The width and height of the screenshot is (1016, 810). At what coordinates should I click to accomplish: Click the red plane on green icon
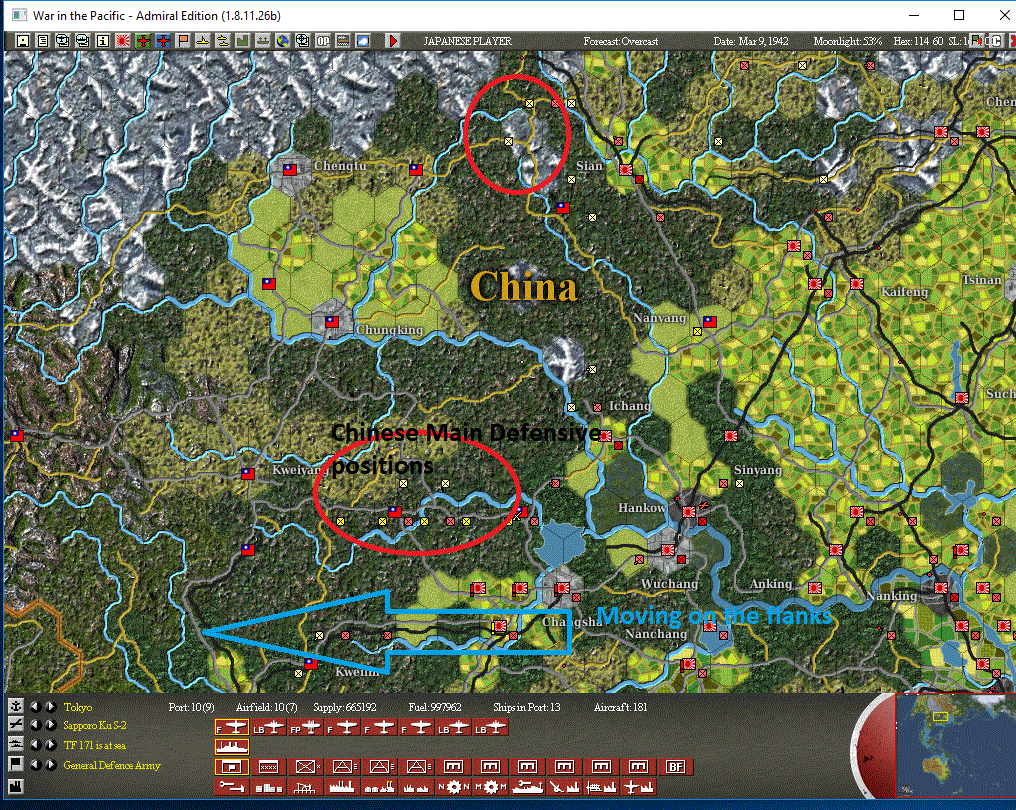pos(143,41)
